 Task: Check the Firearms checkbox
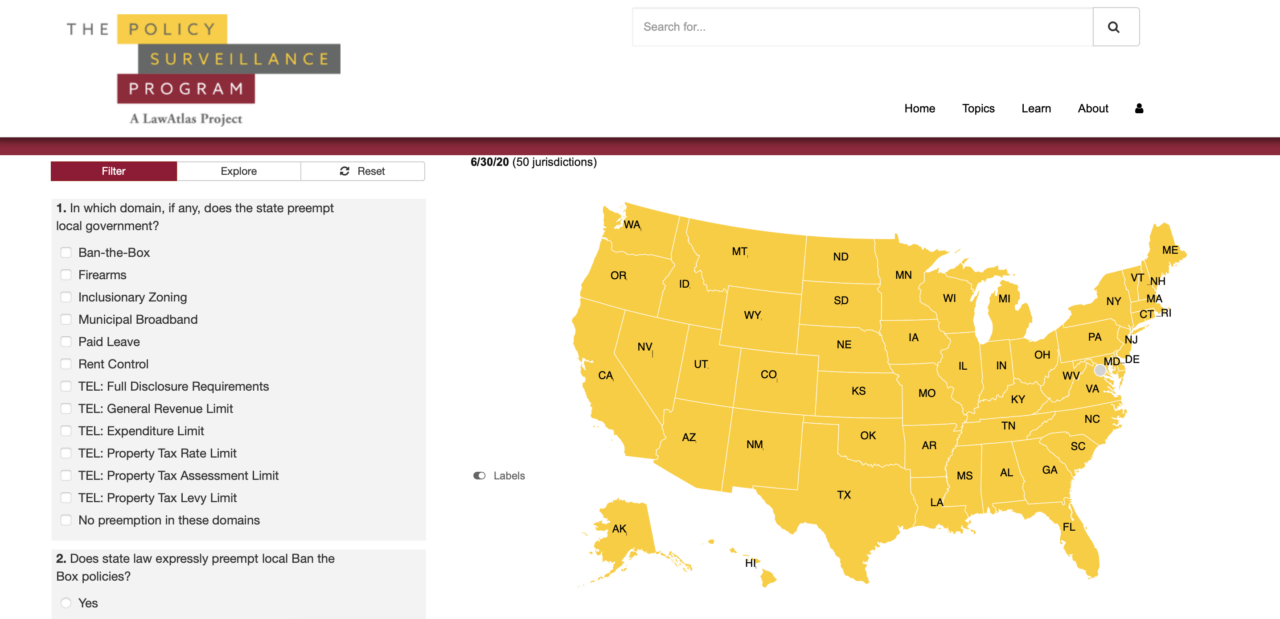click(66, 275)
